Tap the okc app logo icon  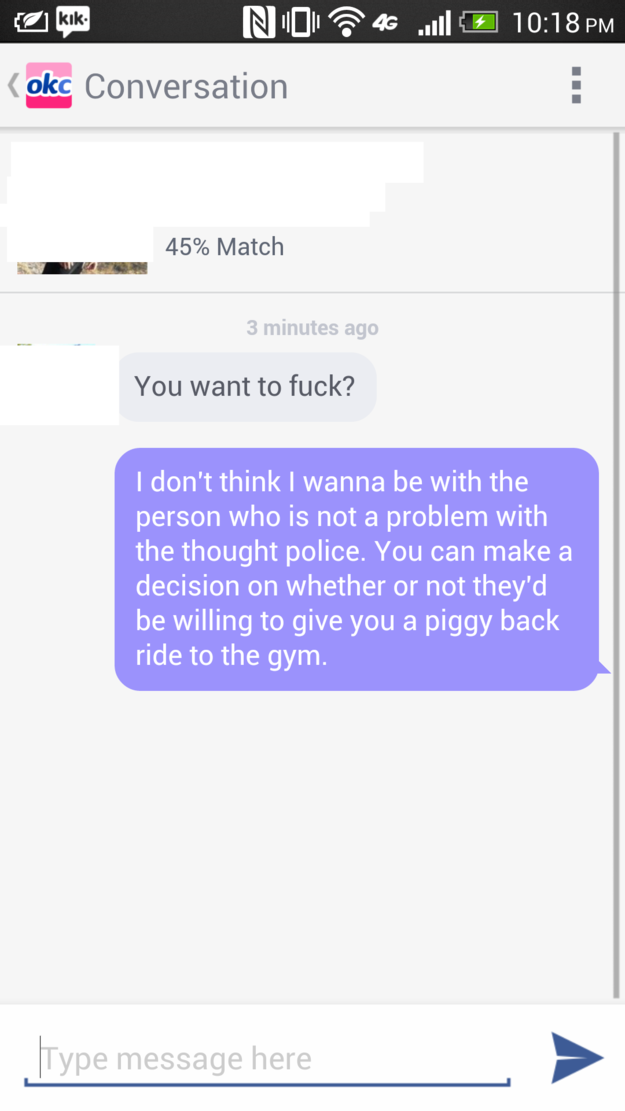point(49,85)
